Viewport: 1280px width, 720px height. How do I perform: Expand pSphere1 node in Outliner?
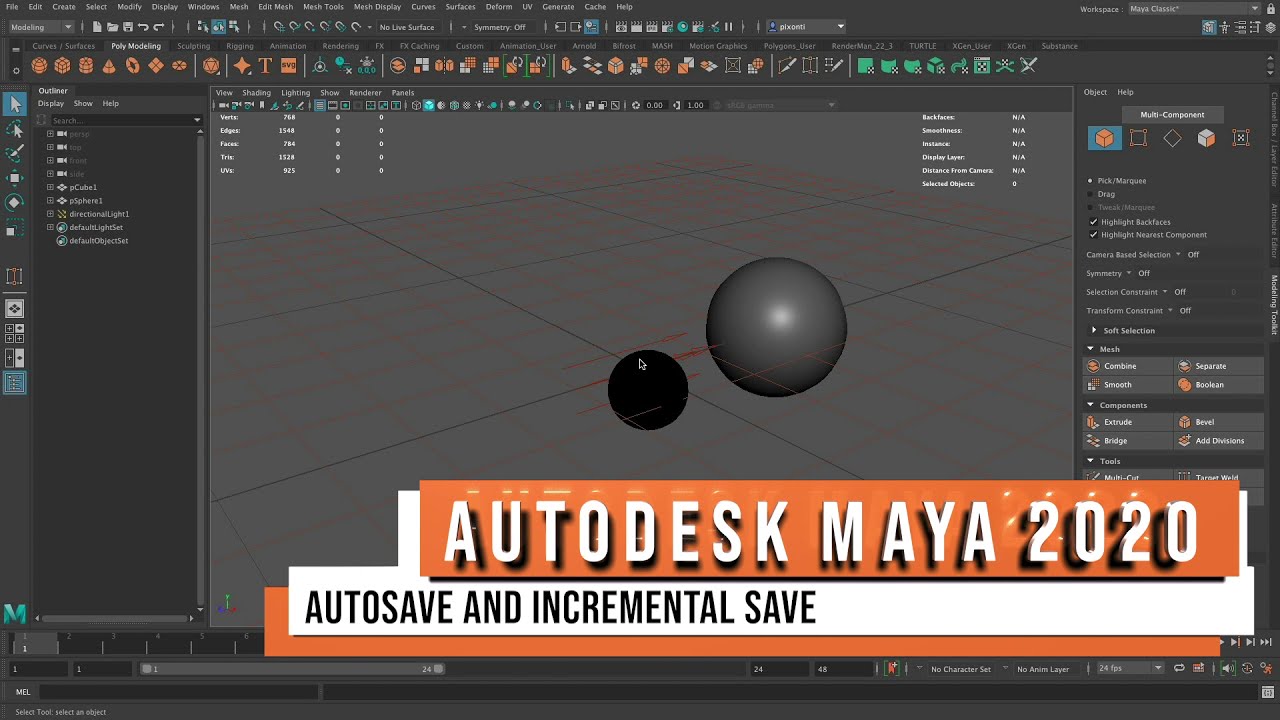[50, 201]
